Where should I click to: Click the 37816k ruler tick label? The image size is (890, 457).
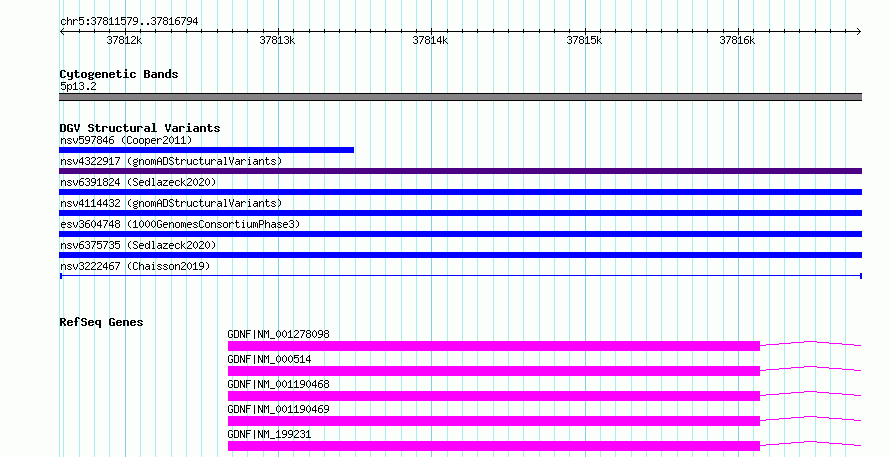[x=737, y=40]
